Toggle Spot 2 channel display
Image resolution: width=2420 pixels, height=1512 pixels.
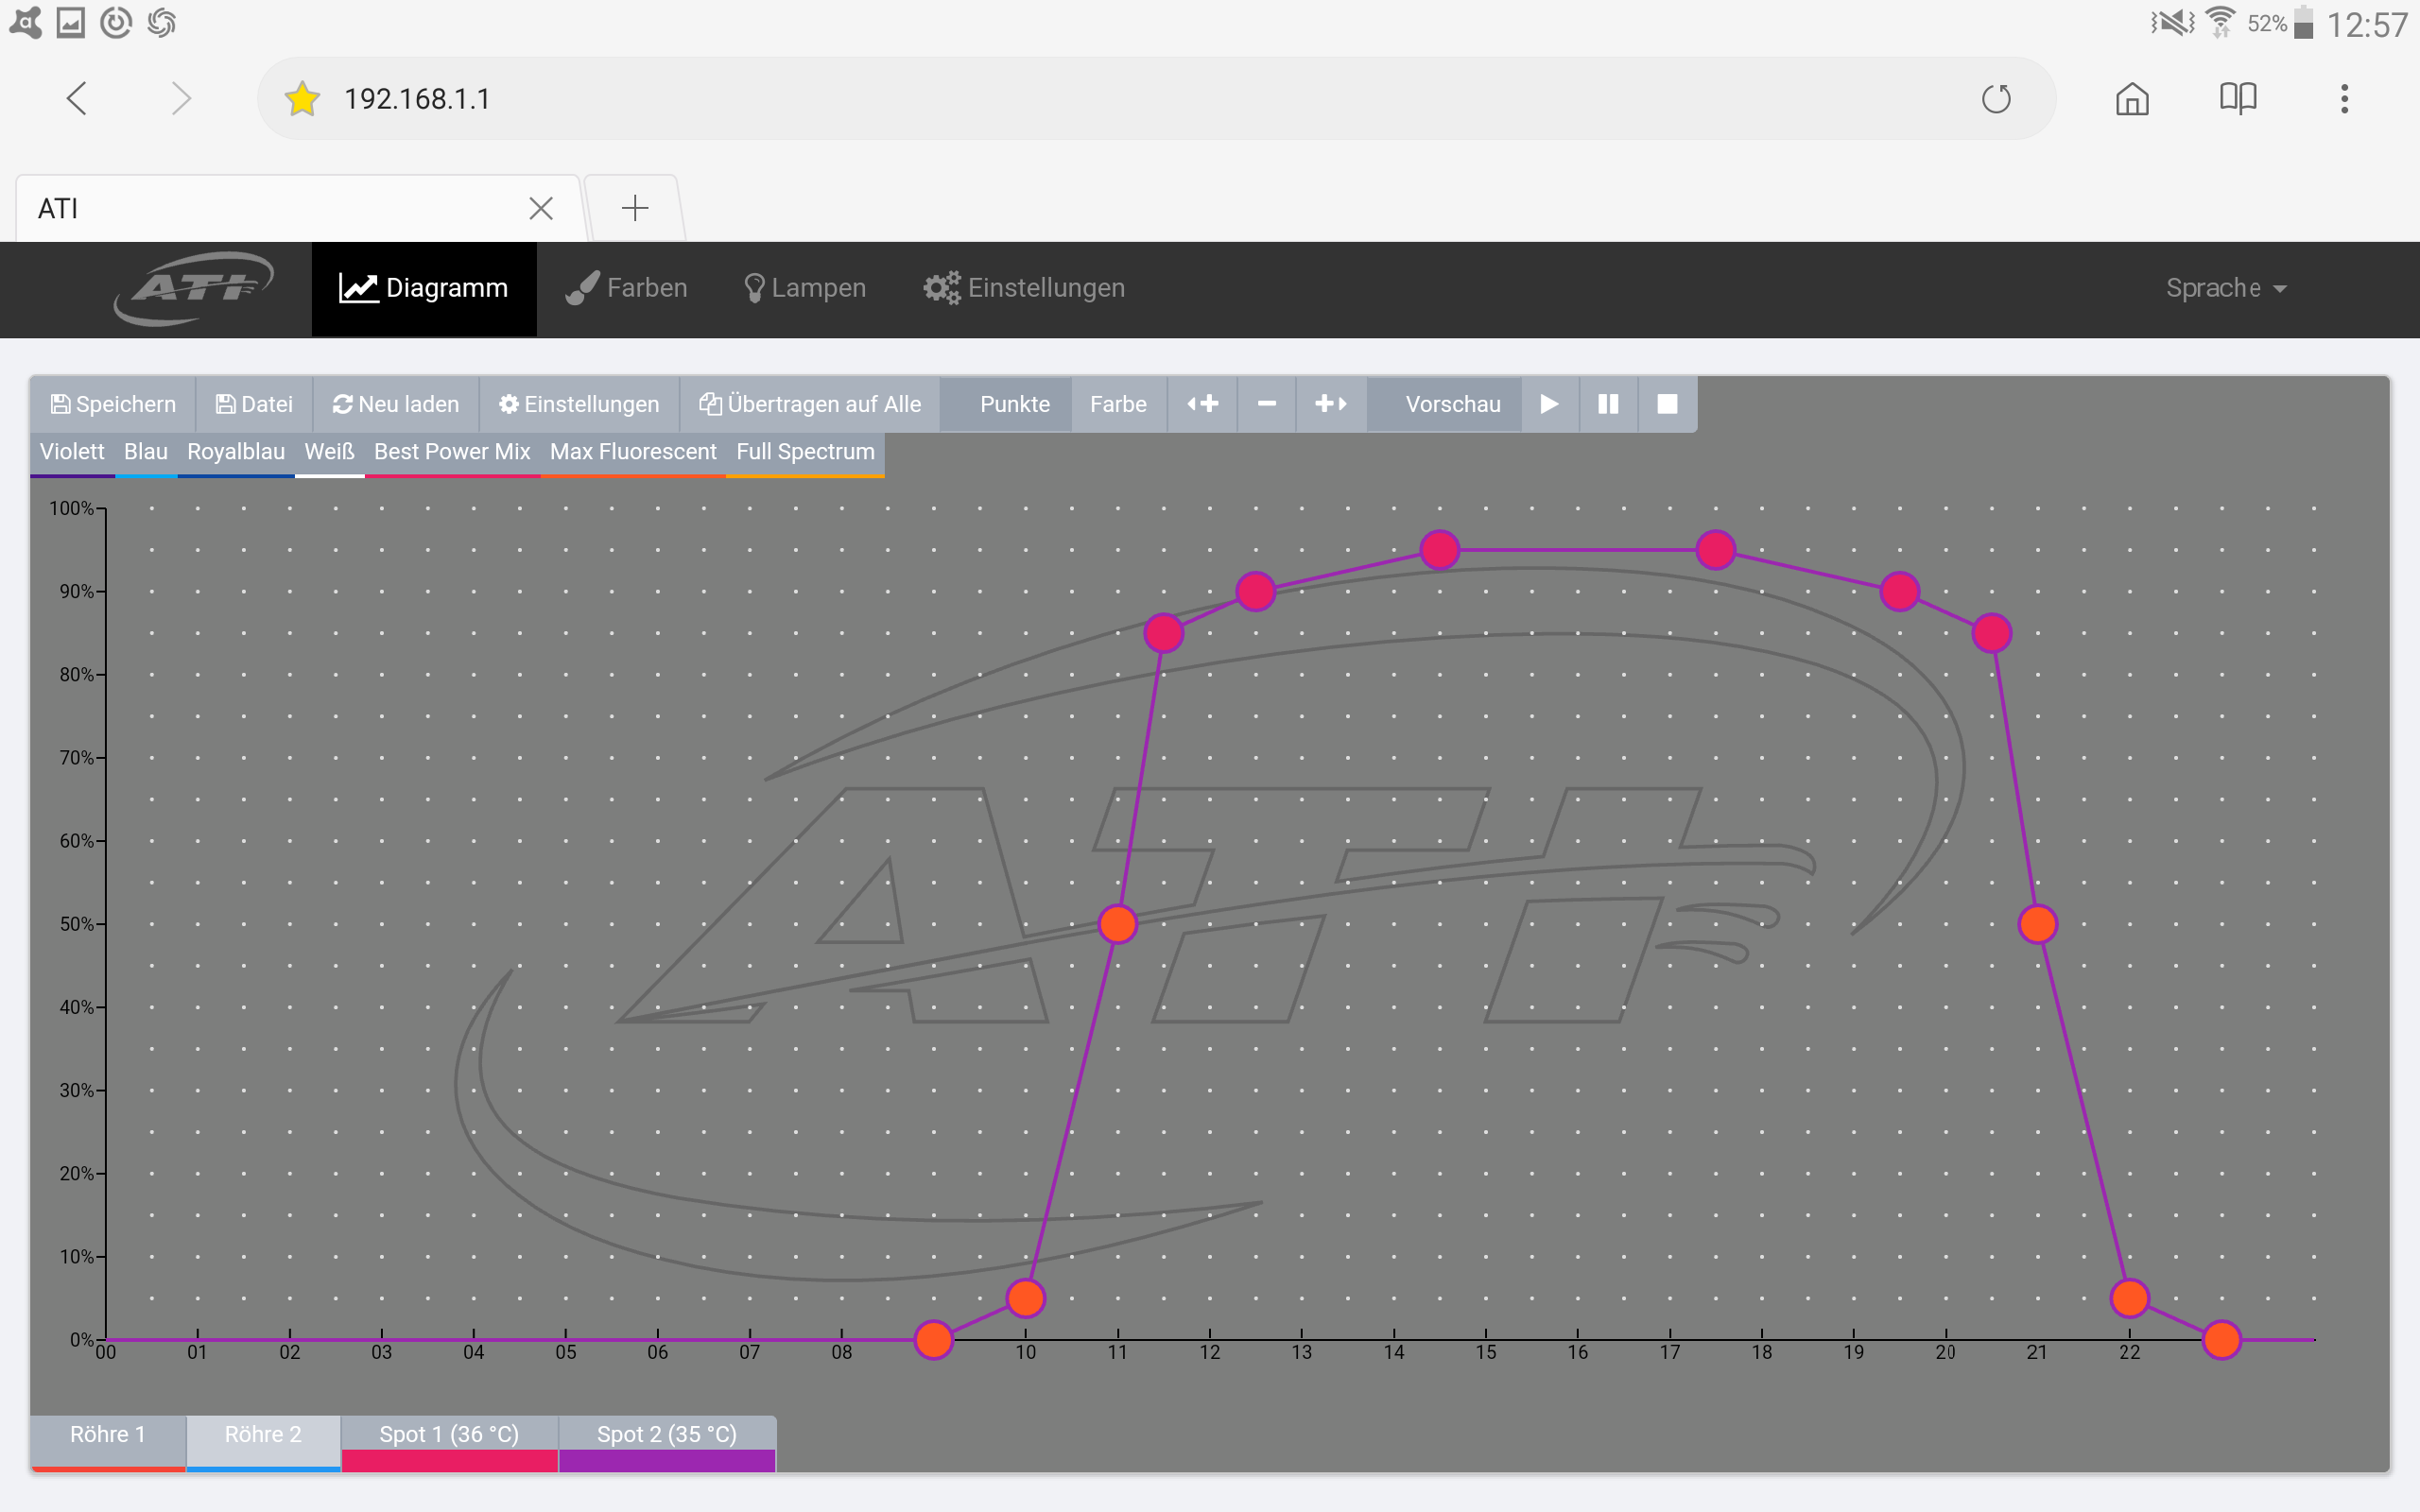[x=667, y=1435]
